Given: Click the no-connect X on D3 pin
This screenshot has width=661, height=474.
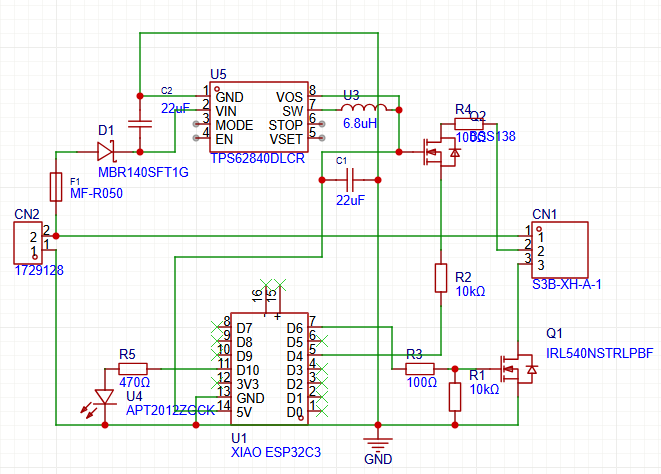Looking at the screenshot, I should [322, 369].
